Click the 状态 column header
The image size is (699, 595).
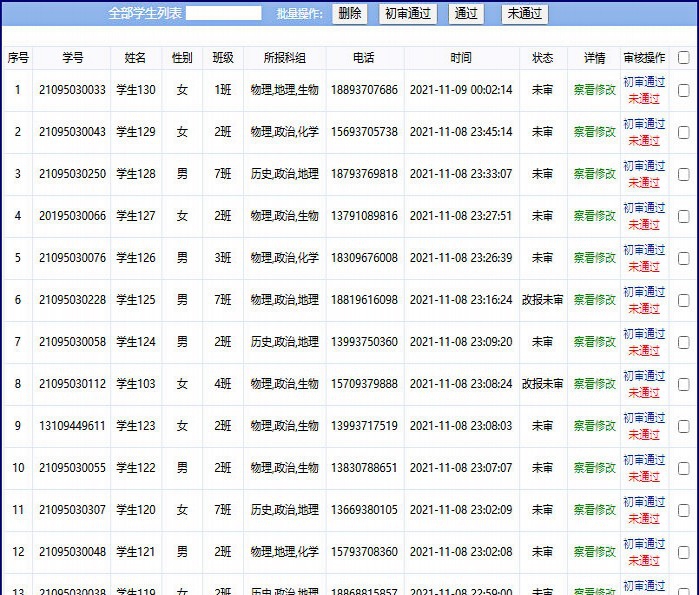click(543, 57)
